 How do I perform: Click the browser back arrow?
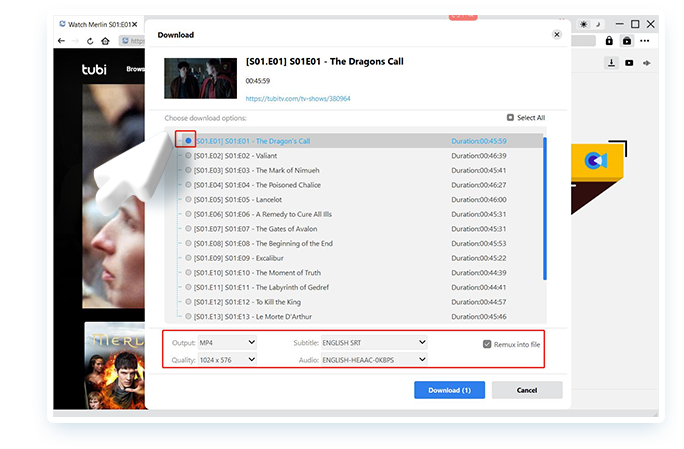pos(62,41)
